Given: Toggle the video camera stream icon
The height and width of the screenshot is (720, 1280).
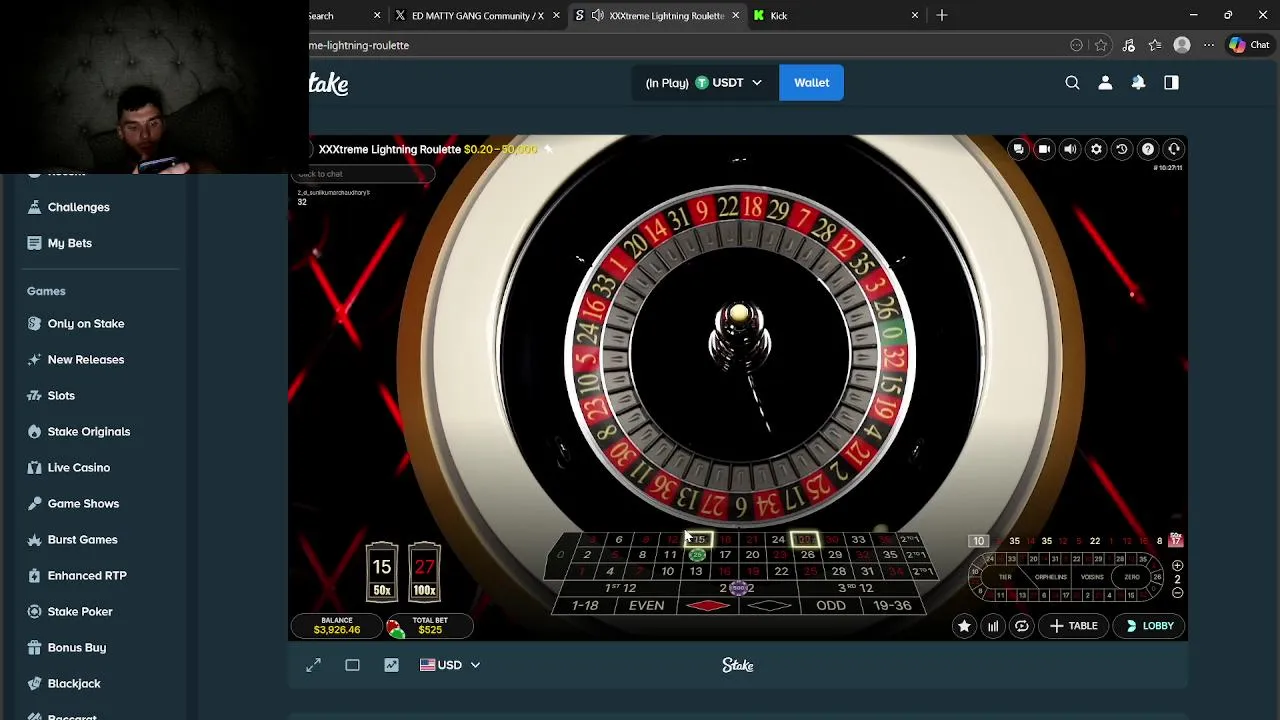Looking at the screenshot, I should click(x=1044, y=149).
